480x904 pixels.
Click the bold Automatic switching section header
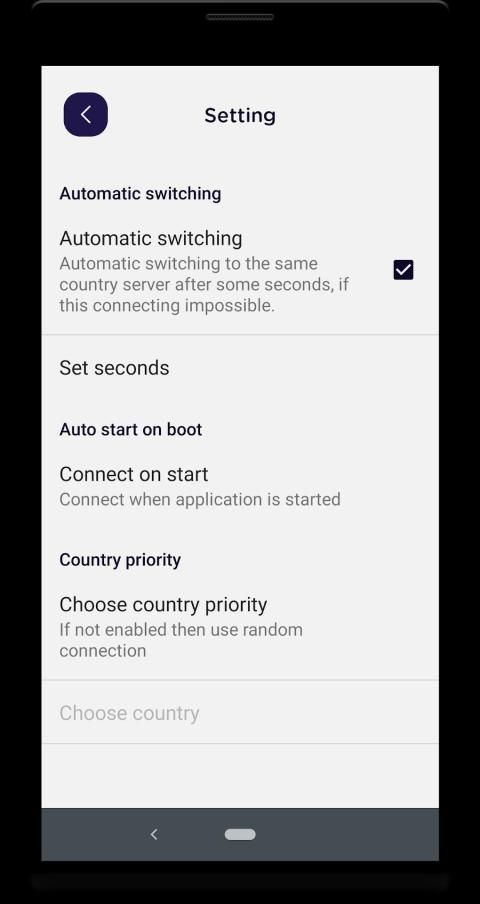click(140, 194)
